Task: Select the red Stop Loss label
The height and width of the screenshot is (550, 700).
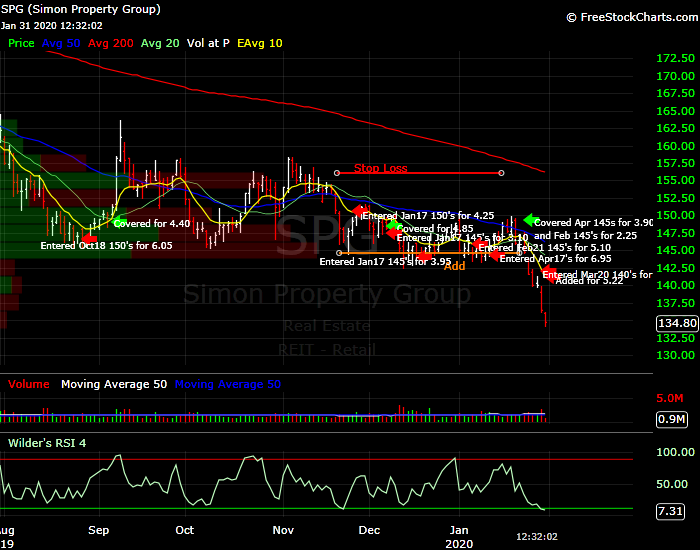Action: pyautogui.click(x=380, y=168)
